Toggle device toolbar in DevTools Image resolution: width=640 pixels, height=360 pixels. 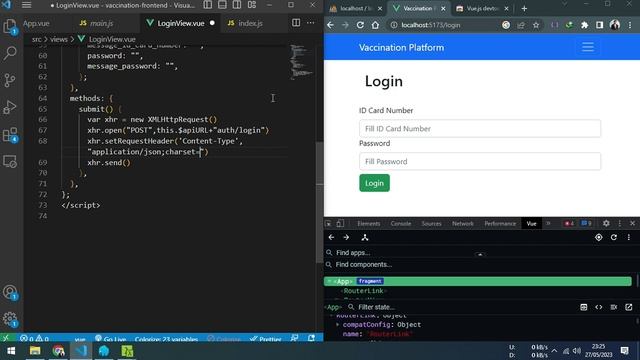tap(340, 223)
